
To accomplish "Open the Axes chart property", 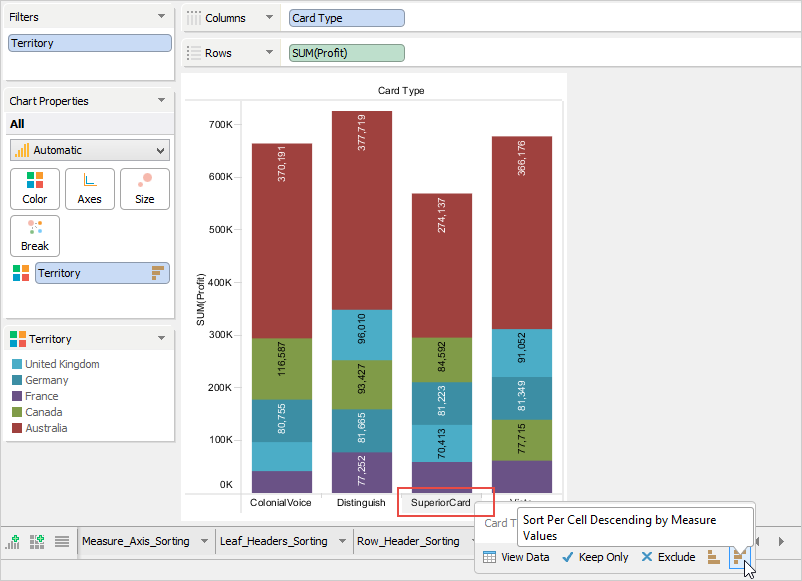I will (x=90, y=188).
